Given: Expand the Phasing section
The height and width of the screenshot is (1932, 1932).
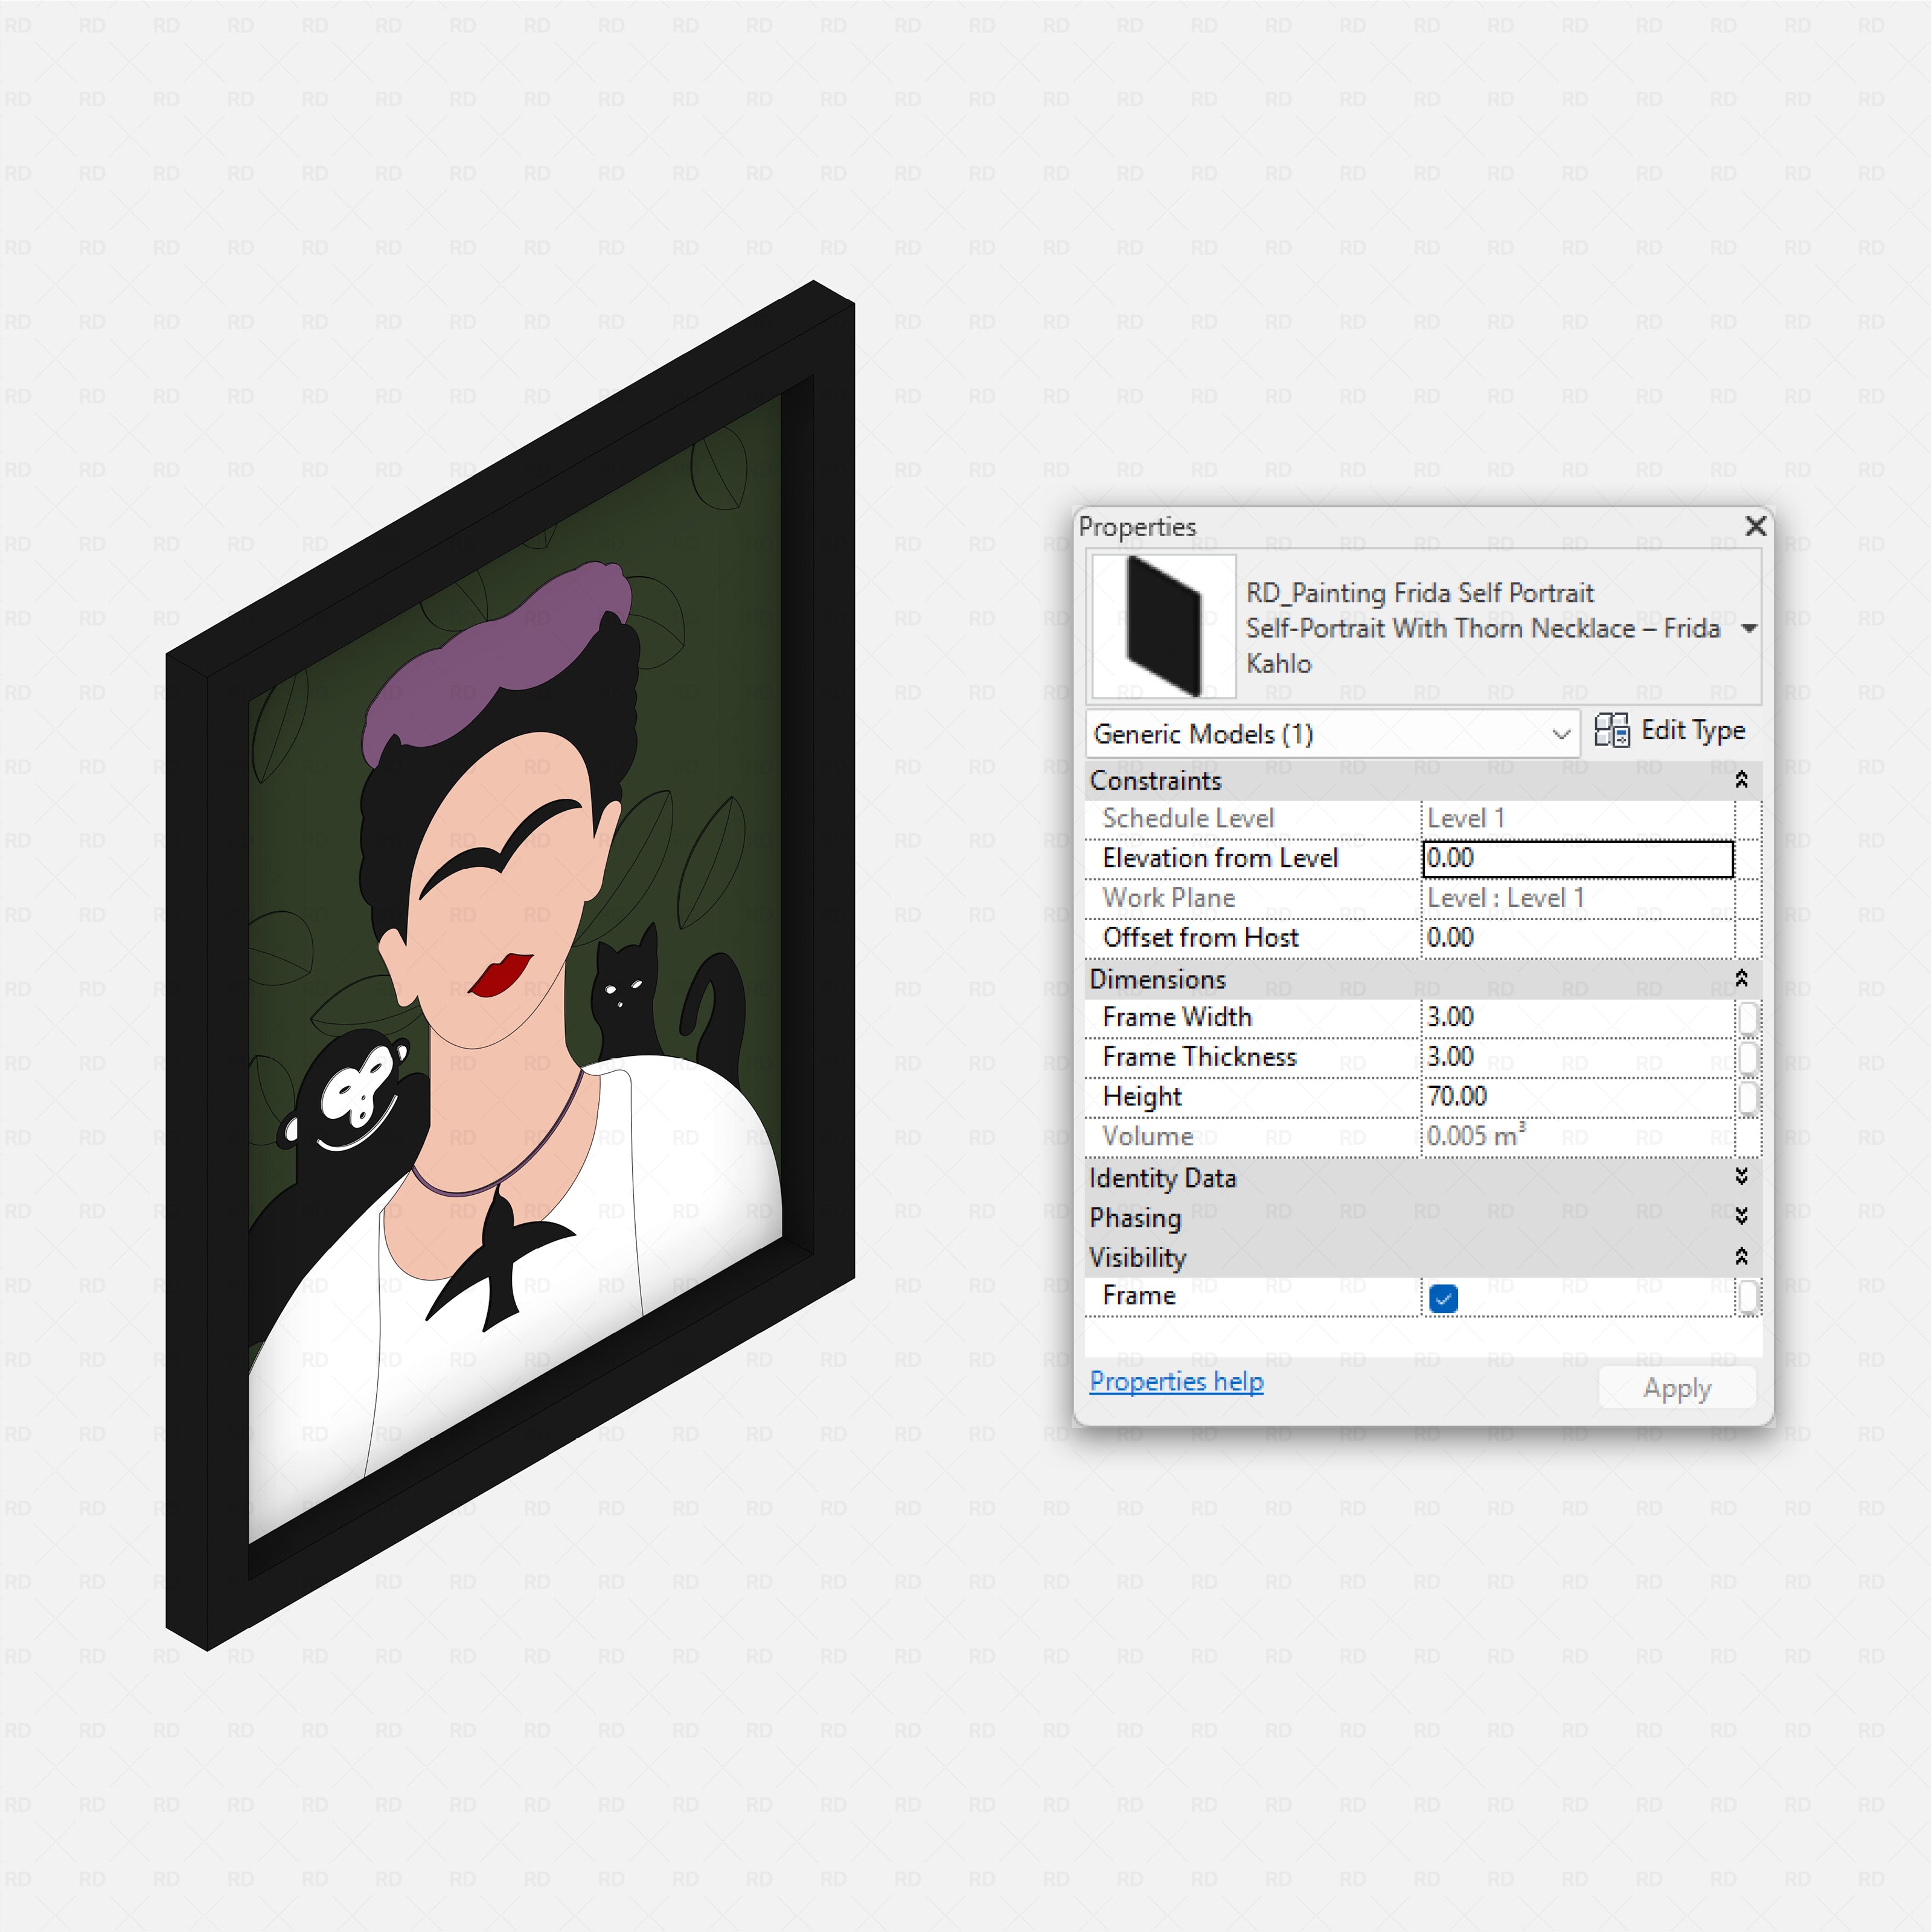Looking at the screenshot, I should point(1742,1218).
